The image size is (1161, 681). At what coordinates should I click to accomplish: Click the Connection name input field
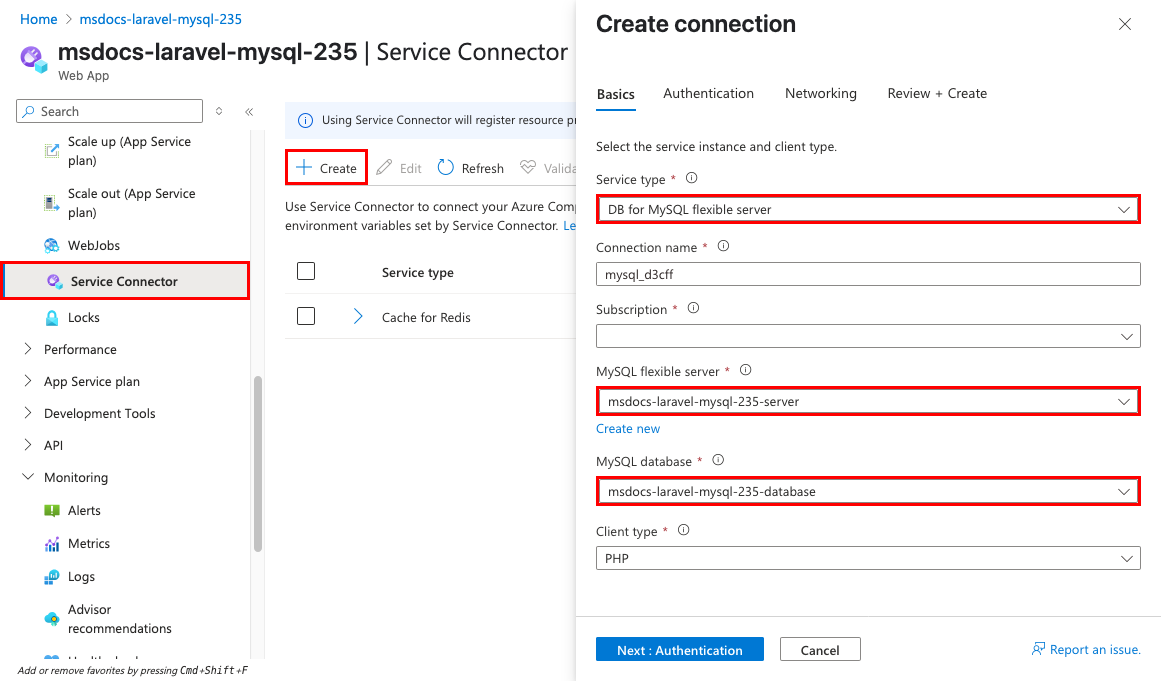867,274
